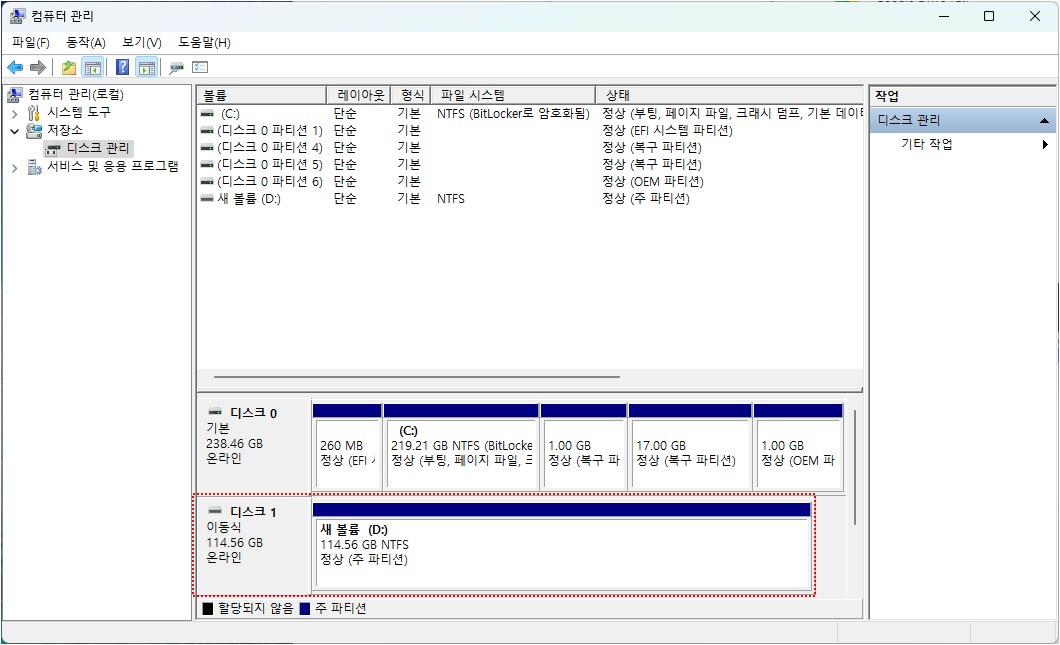Click the blue Help question mark icon
Viewport: 1060px width, 645px height.
click(x=122, y=68)
